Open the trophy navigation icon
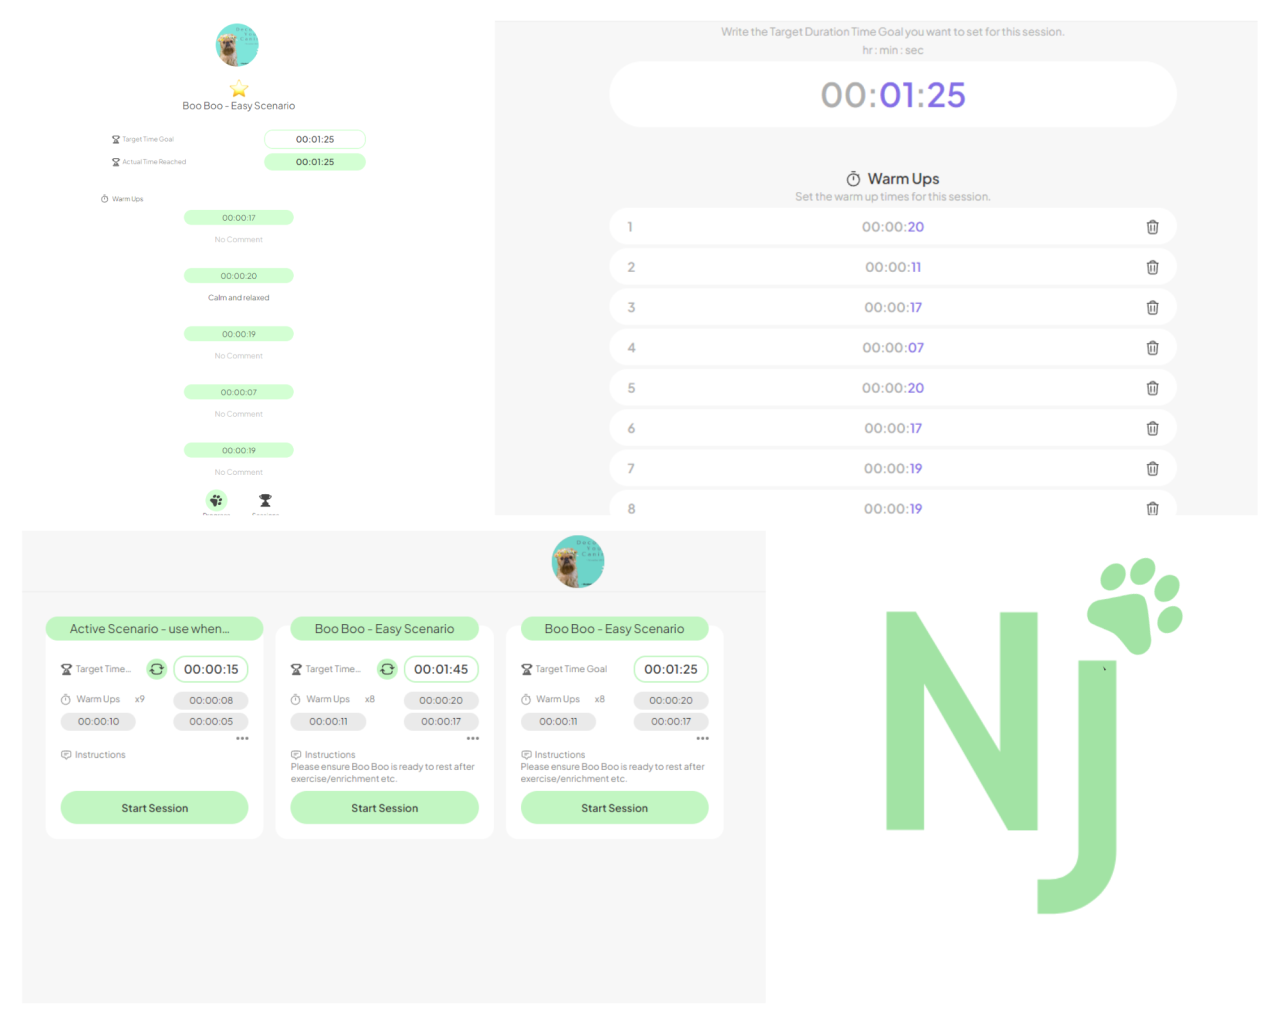The width and height of the screenshot is (1280, 1024). 265,500
